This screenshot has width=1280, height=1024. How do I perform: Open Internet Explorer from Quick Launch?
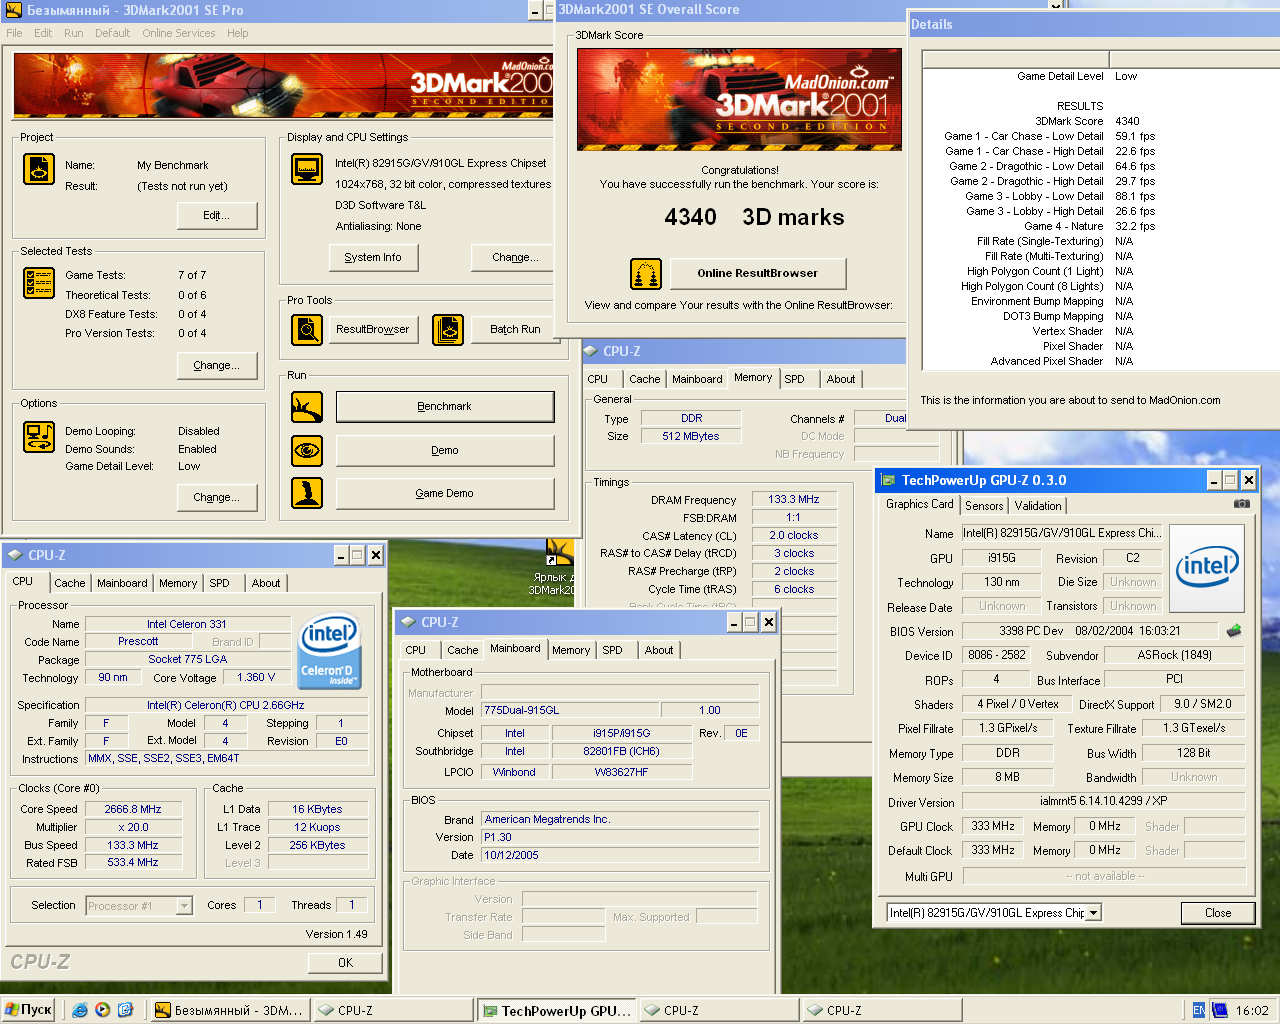coord(79,1010)
